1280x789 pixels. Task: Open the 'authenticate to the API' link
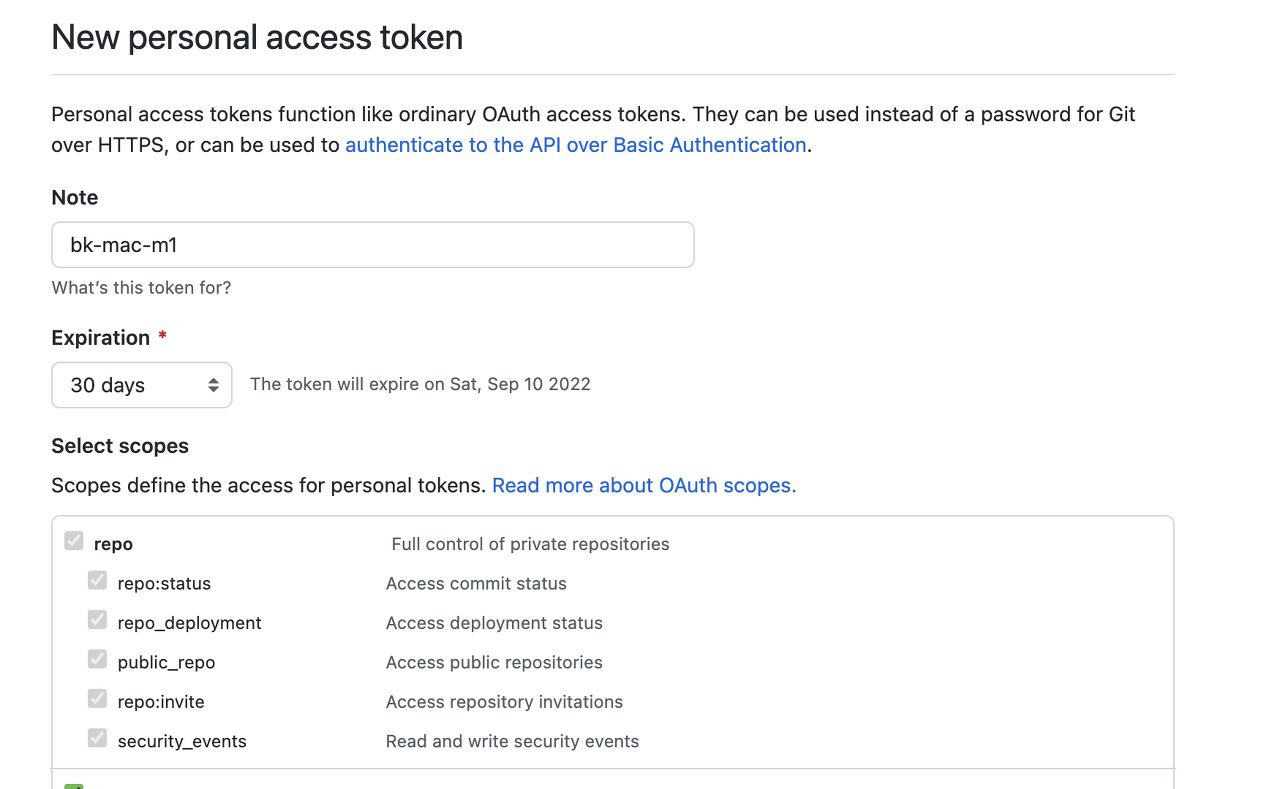pos(576,145)
